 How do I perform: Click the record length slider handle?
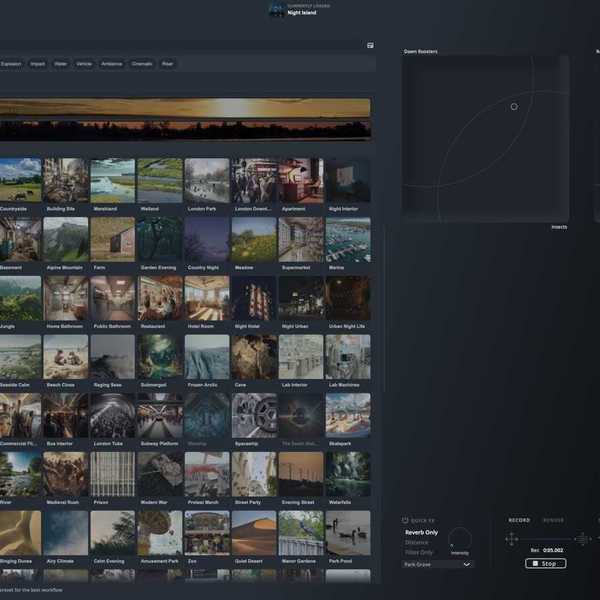[x=581, y=539]
